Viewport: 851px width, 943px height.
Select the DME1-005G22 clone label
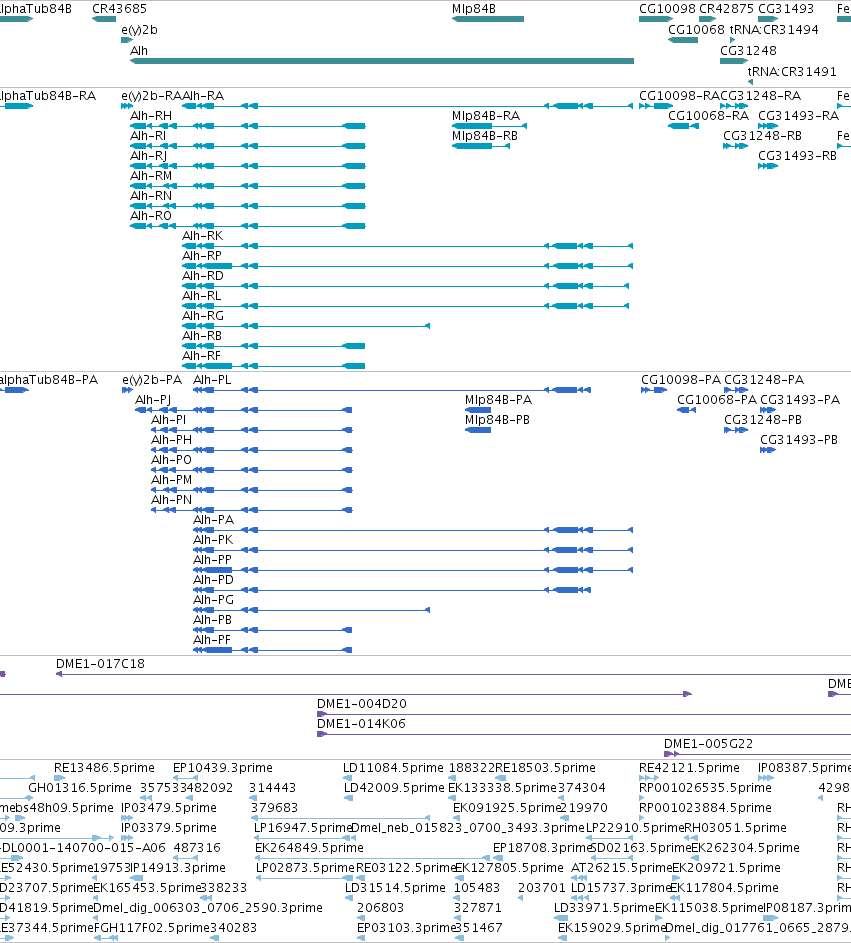tap(708, 744)
